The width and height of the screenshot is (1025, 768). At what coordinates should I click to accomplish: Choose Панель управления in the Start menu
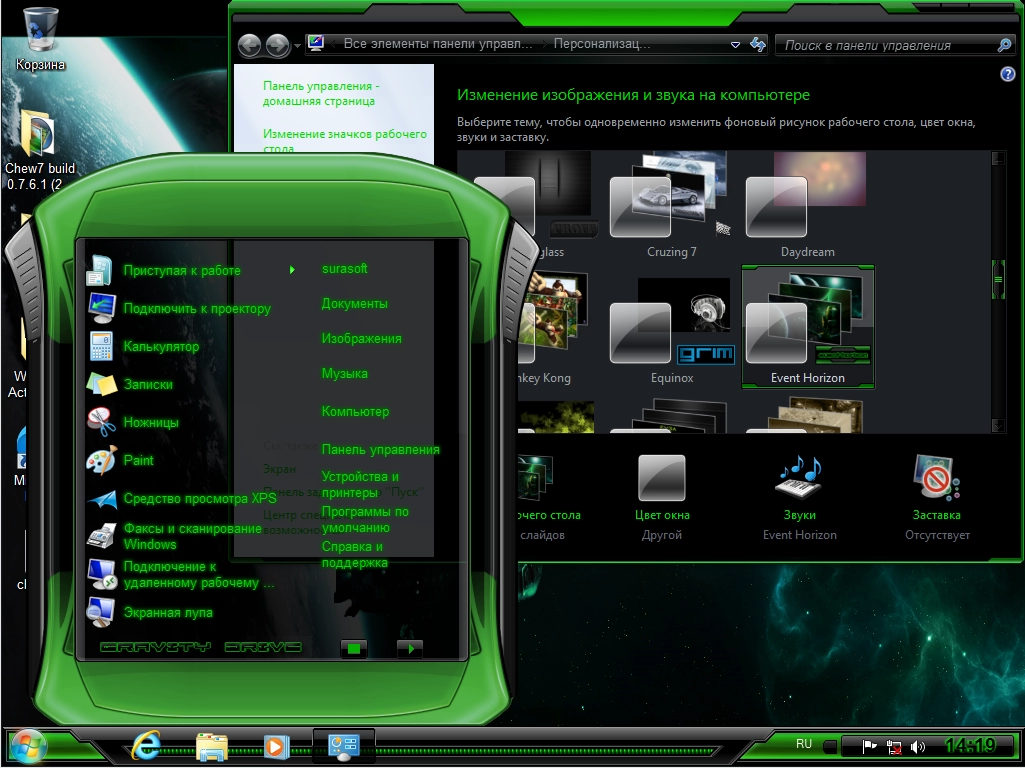[380, 450]
